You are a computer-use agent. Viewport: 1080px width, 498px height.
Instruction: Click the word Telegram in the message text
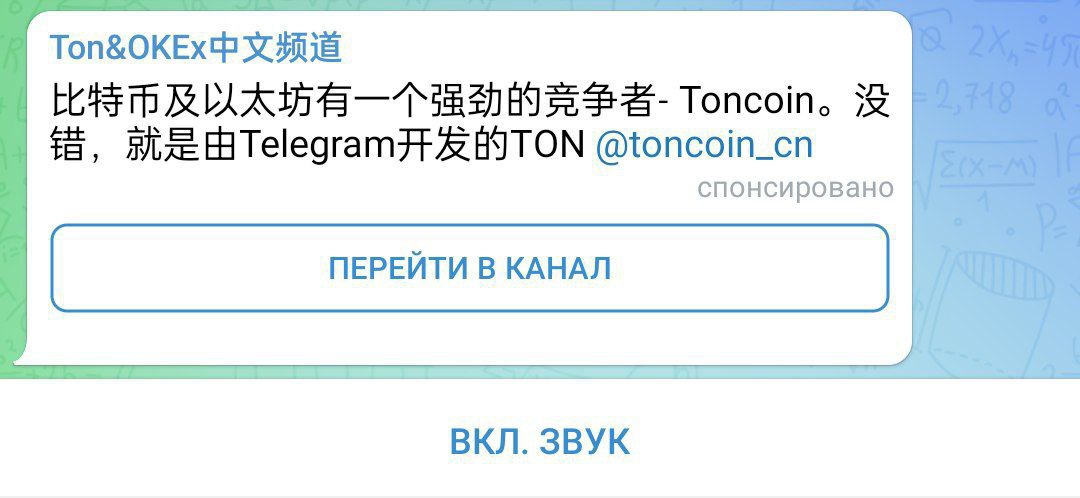pos(318,145)
